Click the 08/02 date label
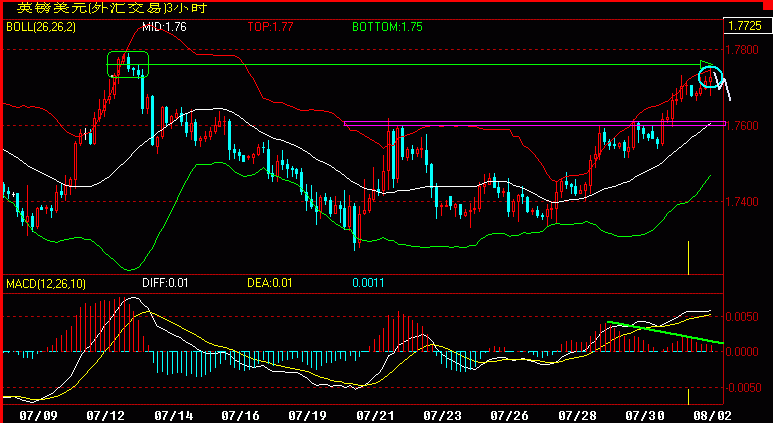Screen dimensions: 773x423 pos(711,415)
